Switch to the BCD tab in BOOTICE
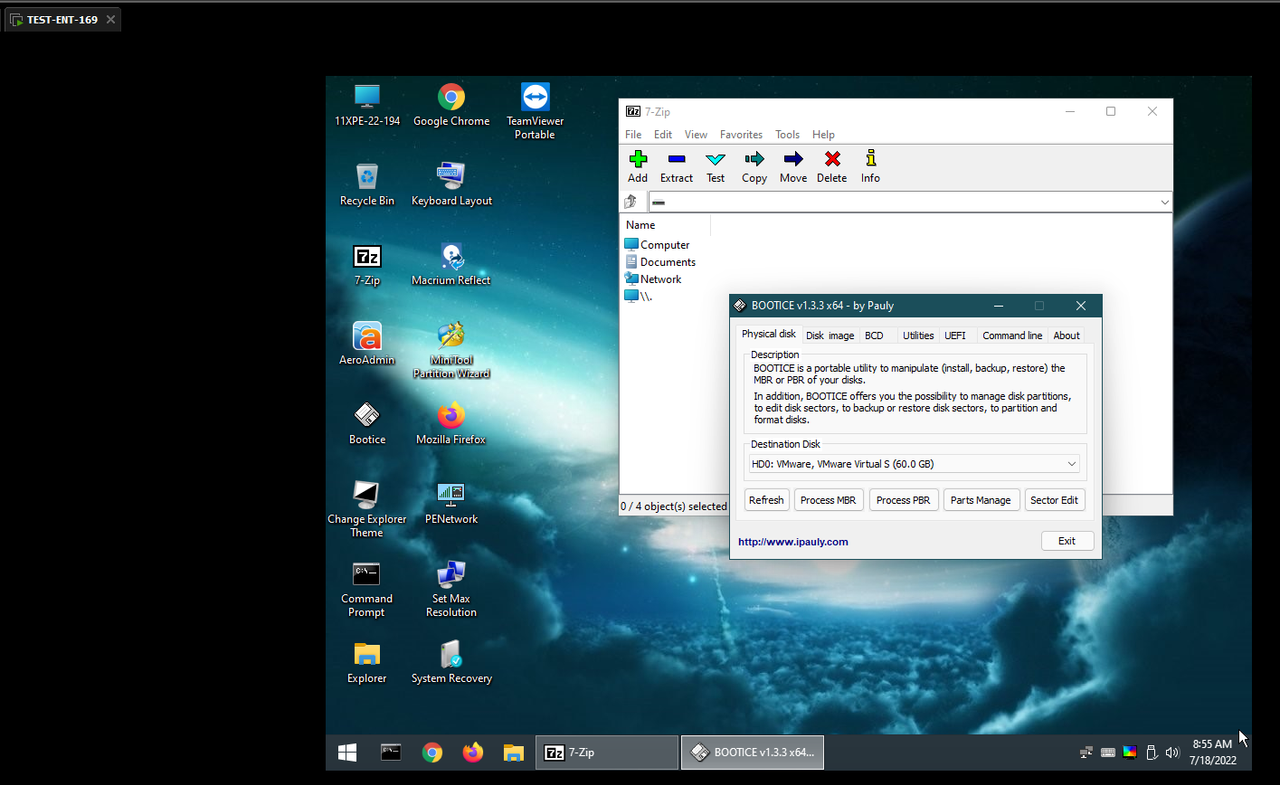 pos(874,336)
